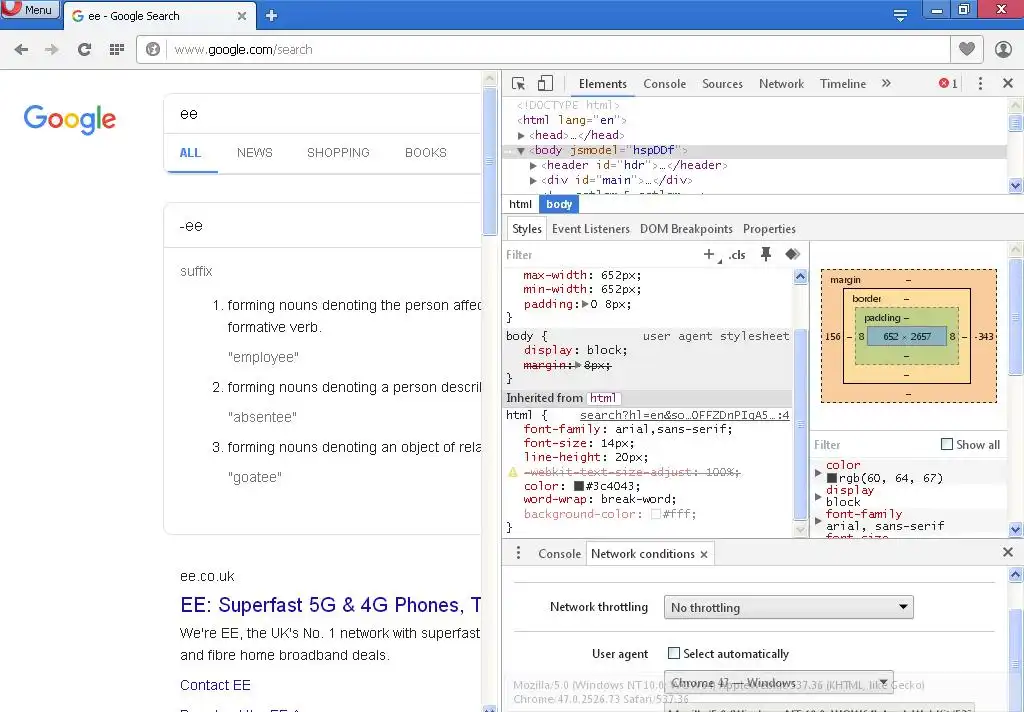
Task: Expand the computed color property
Action: (x=818, y=472)
